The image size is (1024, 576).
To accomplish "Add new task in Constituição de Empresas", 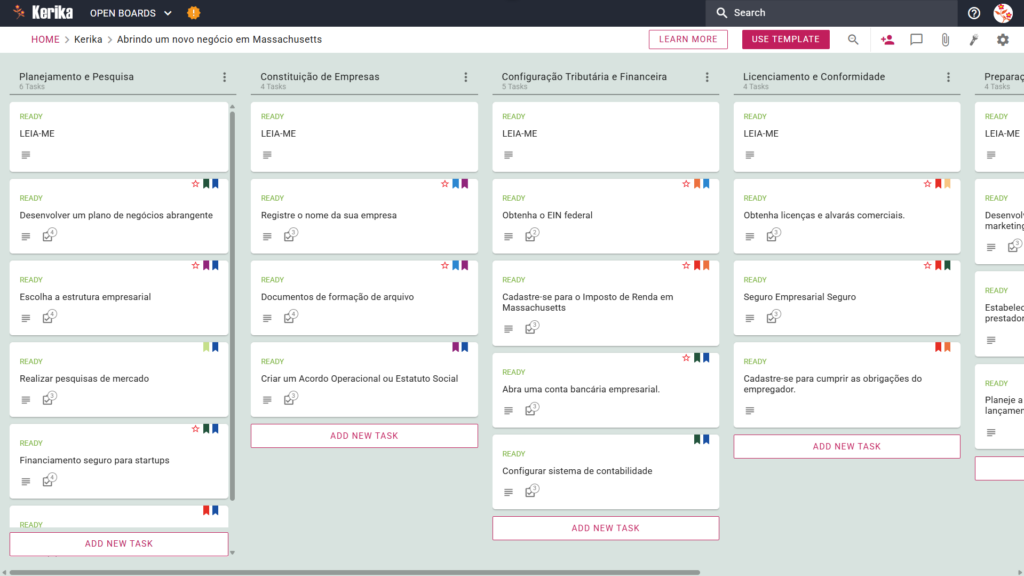I will [x=364, y=436].
